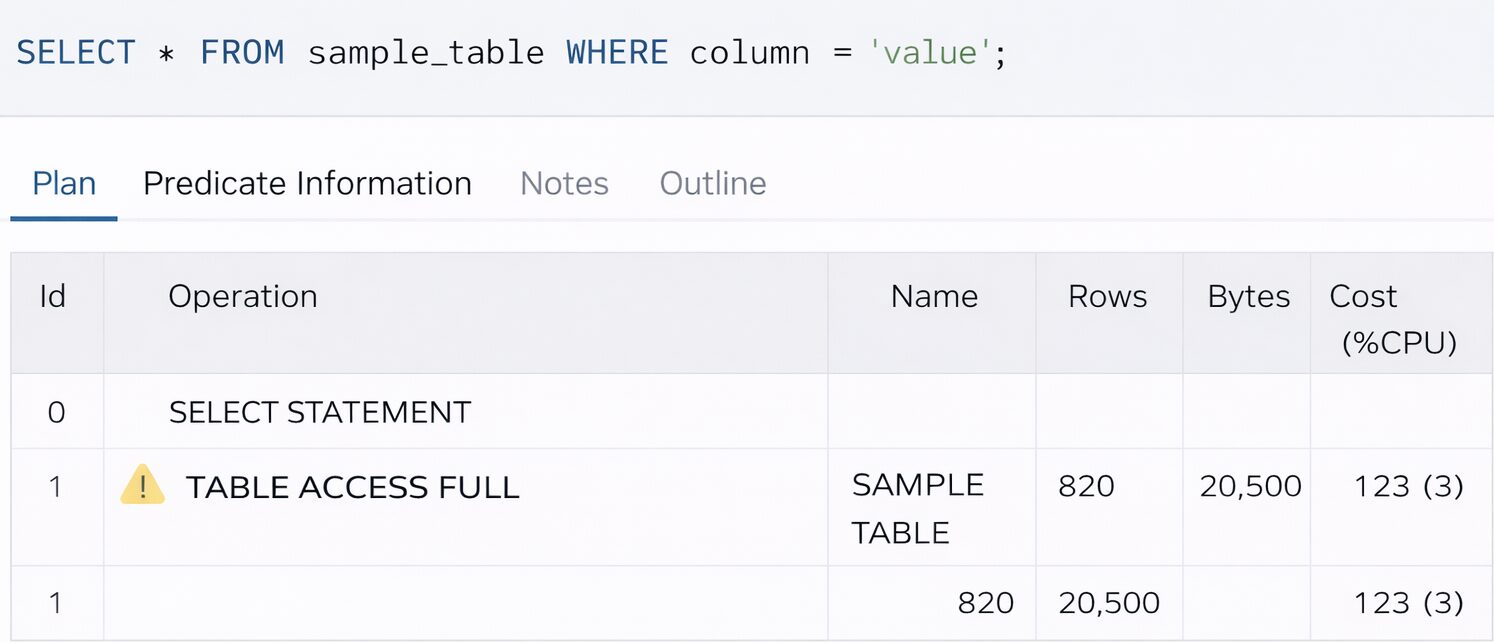The width and height of the screenshot is (1494, 643).
Task: Select the Bytes column header
Action: pos(1248,297)
